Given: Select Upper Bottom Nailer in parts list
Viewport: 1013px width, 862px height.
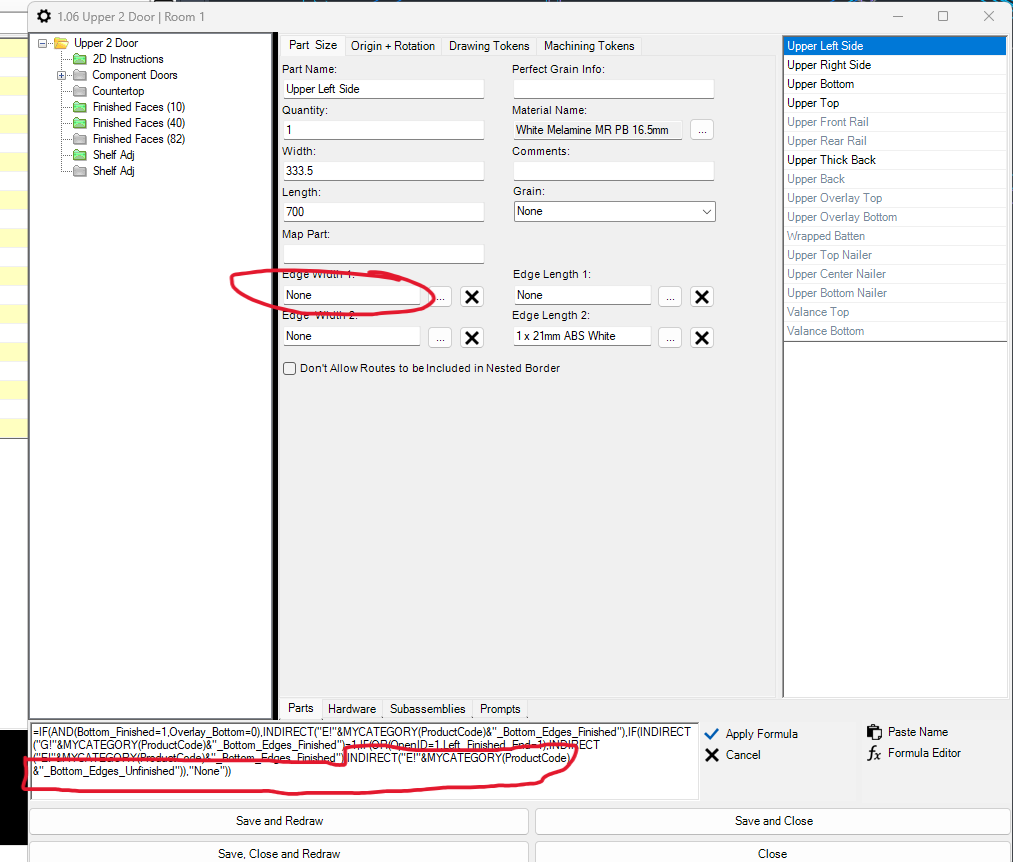Looking at the screenshot, I should tap(895, 293).
